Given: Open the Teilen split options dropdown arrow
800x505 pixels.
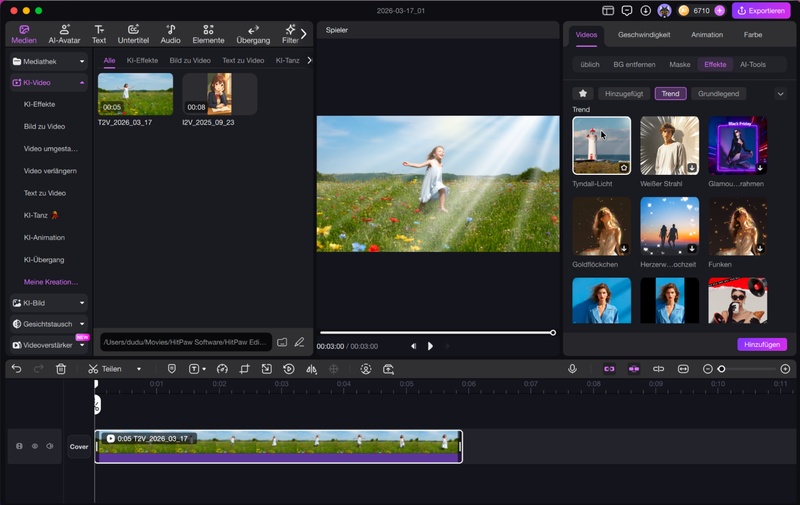Looking at the screenshot, I should point(139,369).
